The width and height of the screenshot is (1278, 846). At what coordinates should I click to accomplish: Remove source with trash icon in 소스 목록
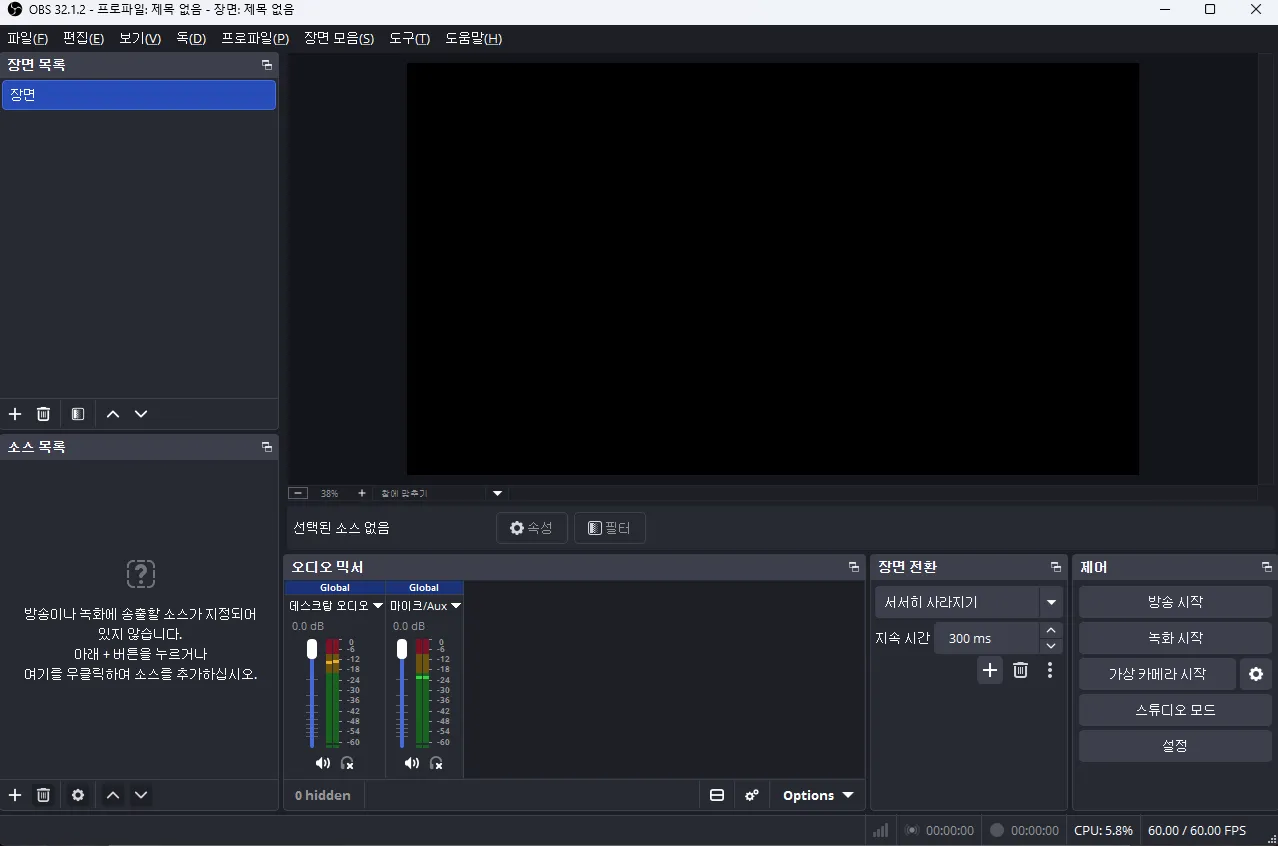click(x=43, y=795)
